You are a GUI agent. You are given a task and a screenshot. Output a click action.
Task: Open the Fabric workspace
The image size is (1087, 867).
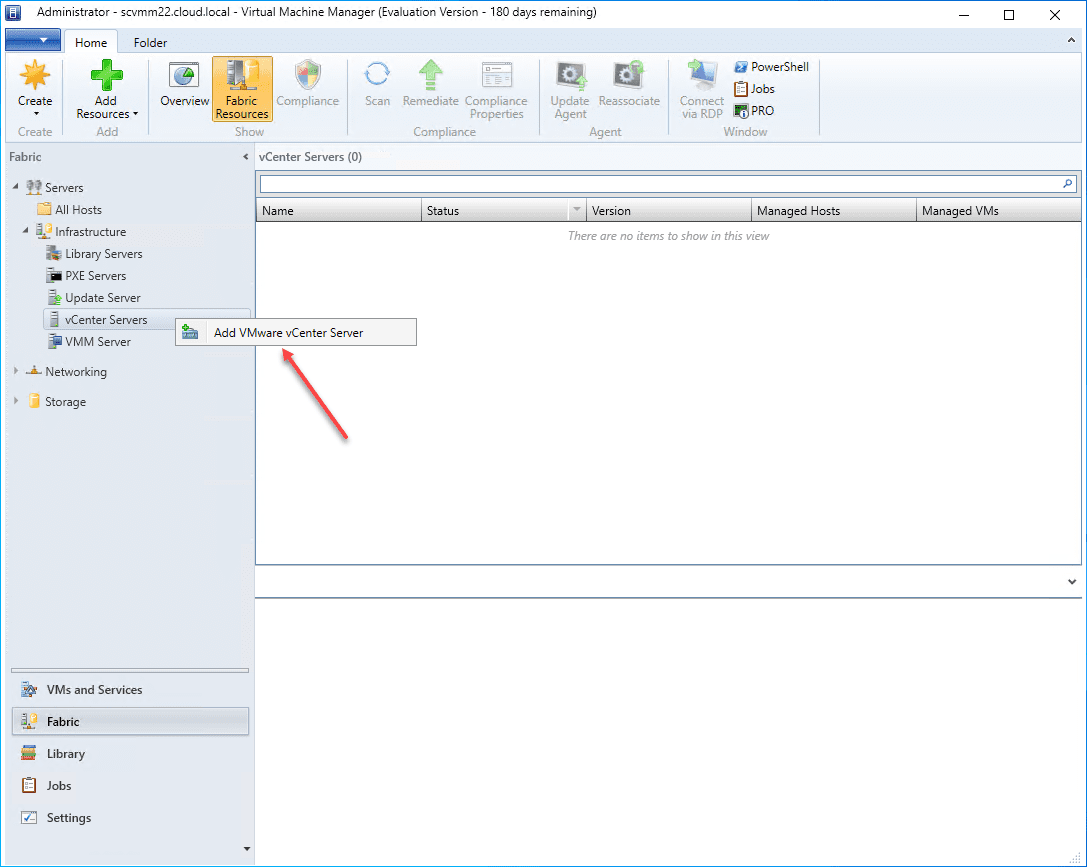click(130, 721)
